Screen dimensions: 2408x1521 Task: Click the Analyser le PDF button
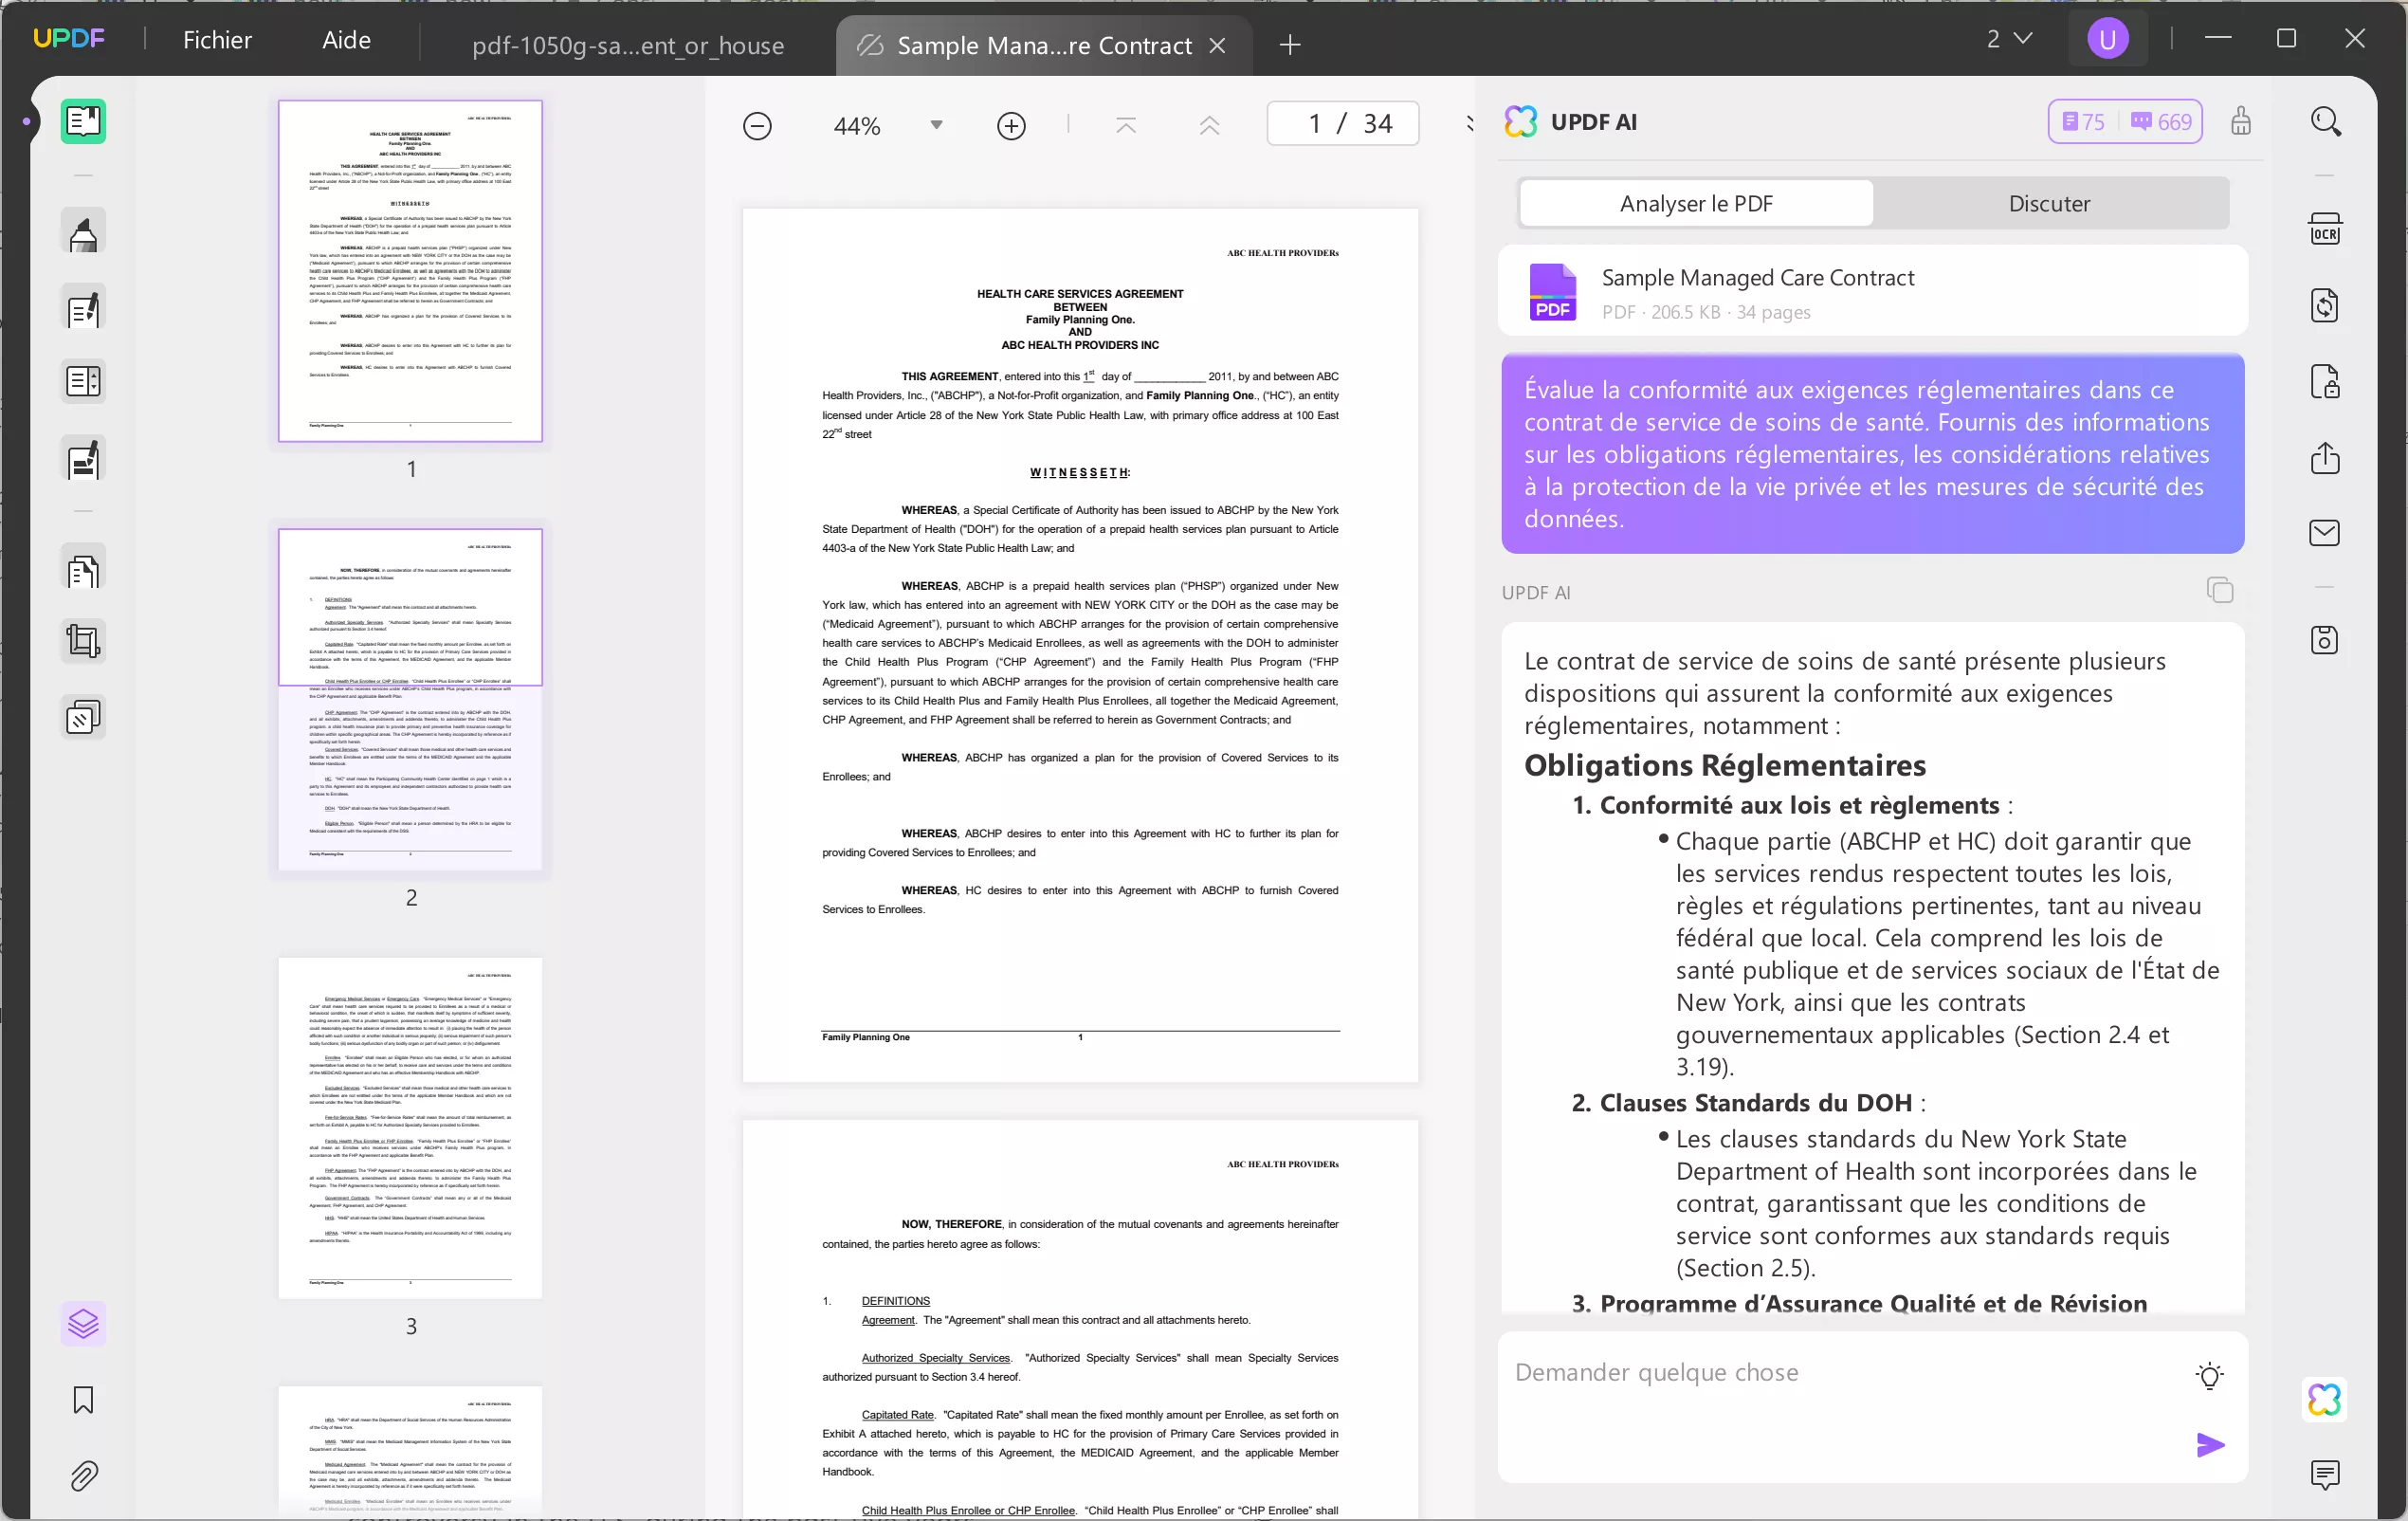point(1695,202)
